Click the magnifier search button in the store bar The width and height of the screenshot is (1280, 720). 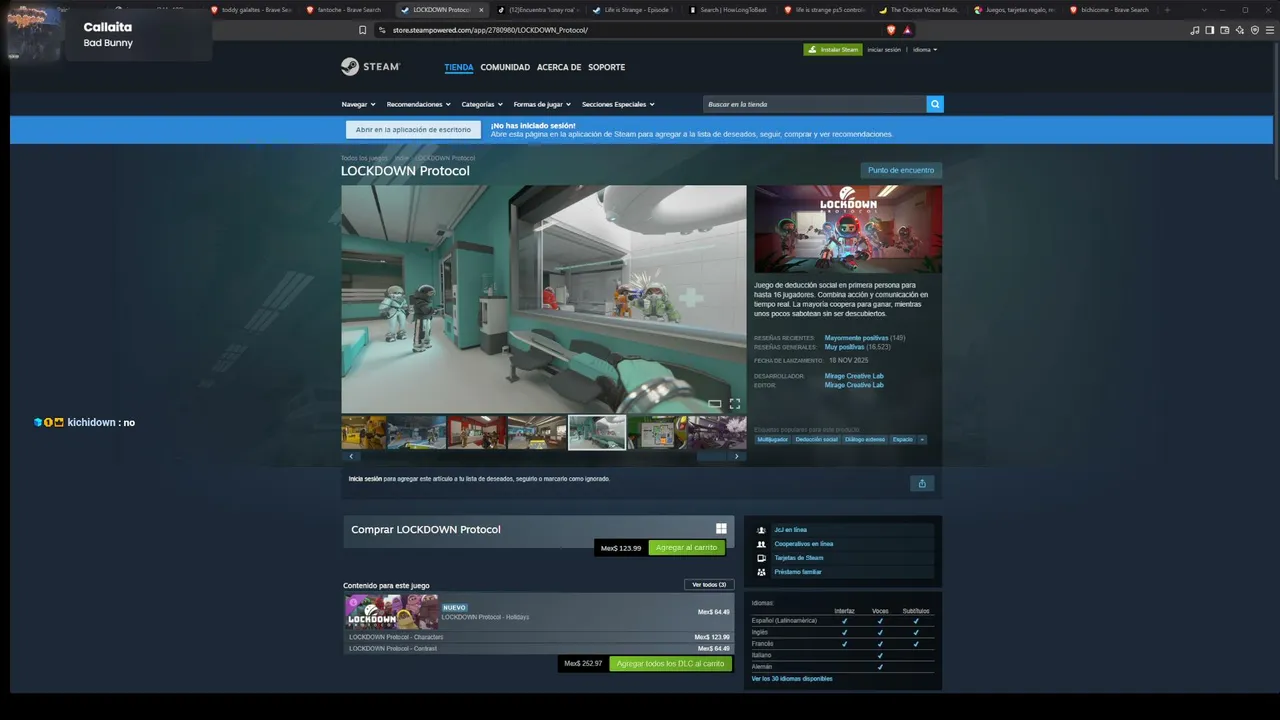click(935, 104)
